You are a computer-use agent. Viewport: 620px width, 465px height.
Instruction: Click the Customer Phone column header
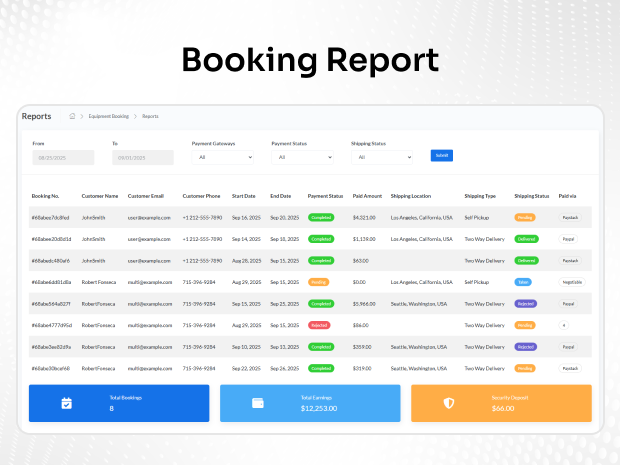click(x=201, y=196)
